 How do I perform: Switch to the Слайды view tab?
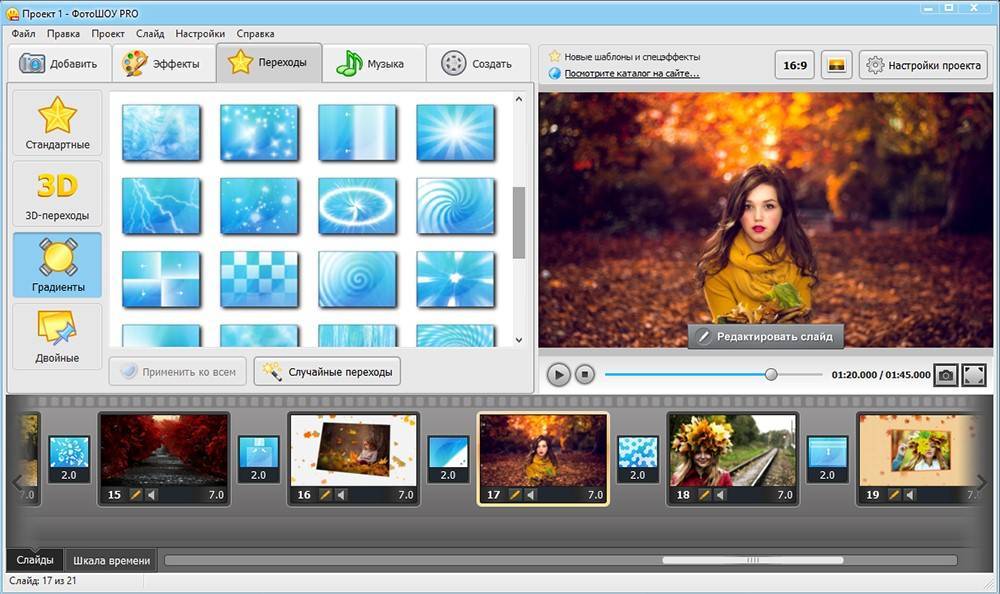[35, 560]
